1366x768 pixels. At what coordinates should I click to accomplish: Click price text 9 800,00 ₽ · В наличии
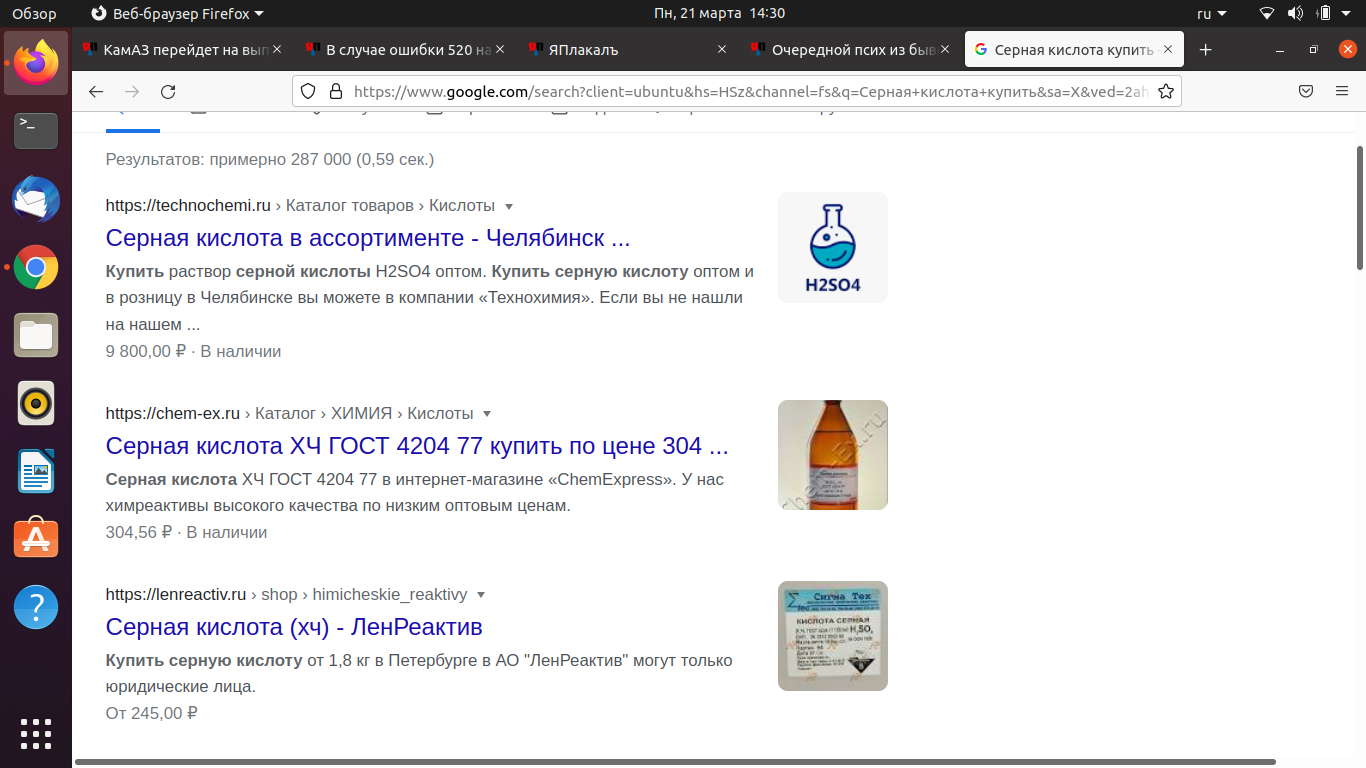tap(193, 352)
